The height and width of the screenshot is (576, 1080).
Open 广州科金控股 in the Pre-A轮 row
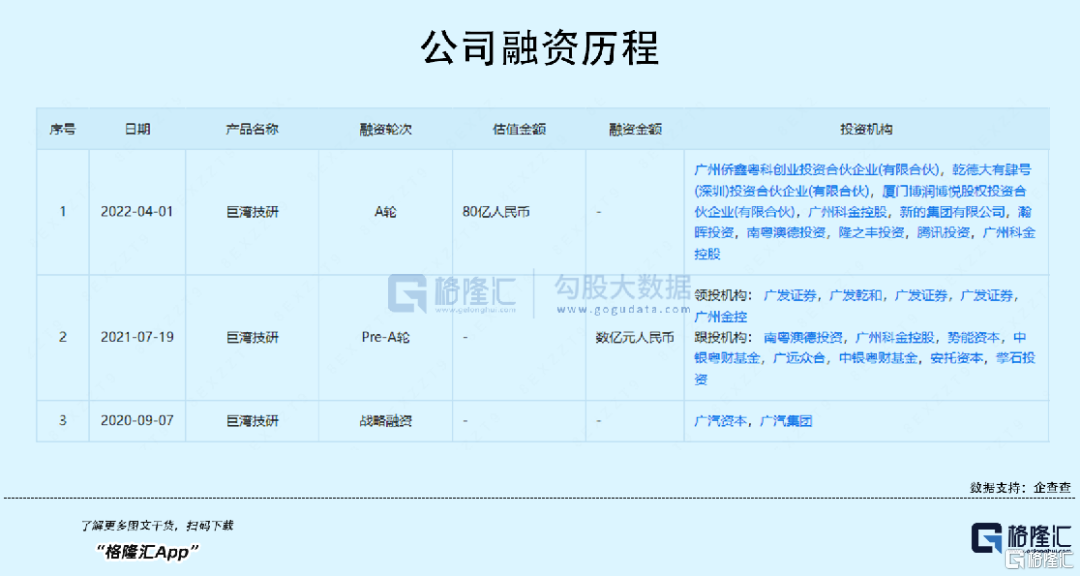895,338
